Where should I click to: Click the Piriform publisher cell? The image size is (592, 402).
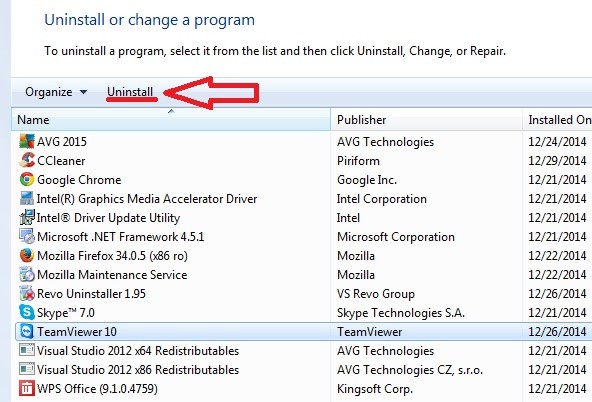point(358,161)
